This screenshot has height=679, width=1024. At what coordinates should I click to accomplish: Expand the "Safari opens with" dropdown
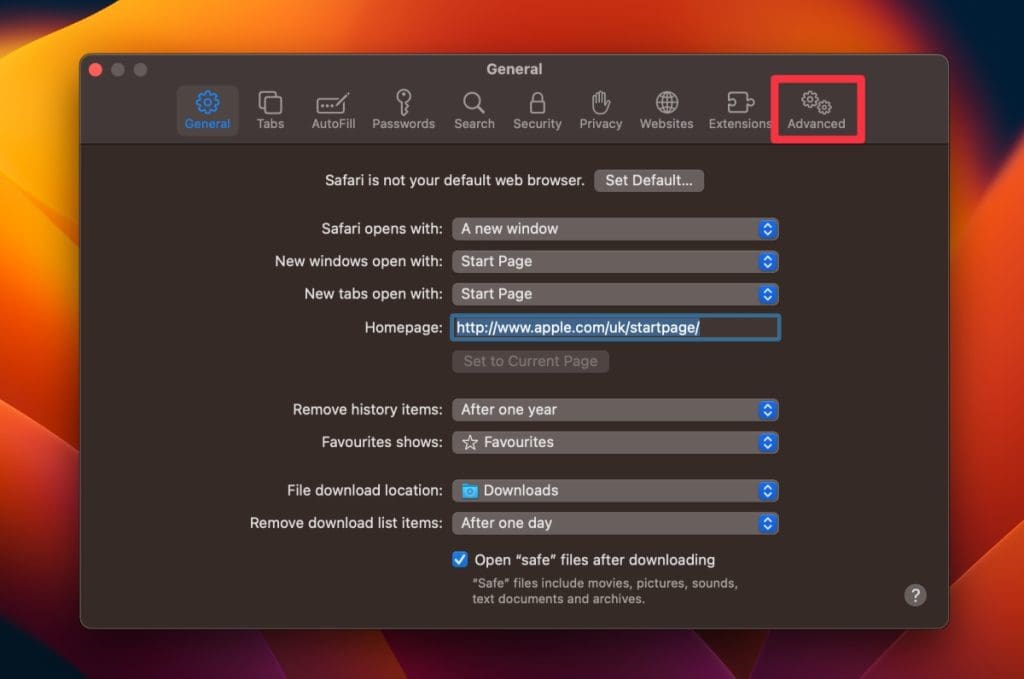pos(615,229)
